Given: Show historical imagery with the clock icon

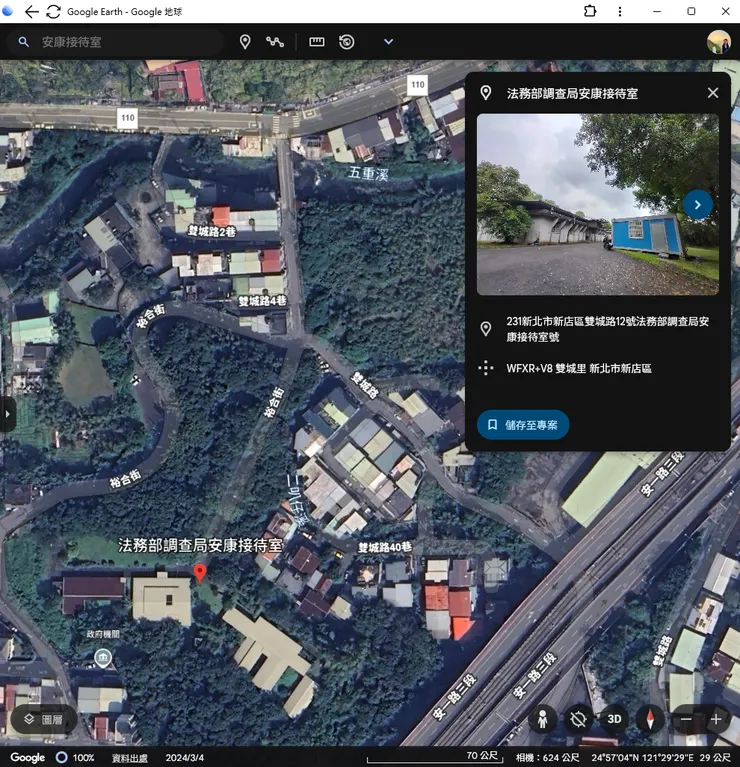Looking at the screenshot, I should coord(347,42).
